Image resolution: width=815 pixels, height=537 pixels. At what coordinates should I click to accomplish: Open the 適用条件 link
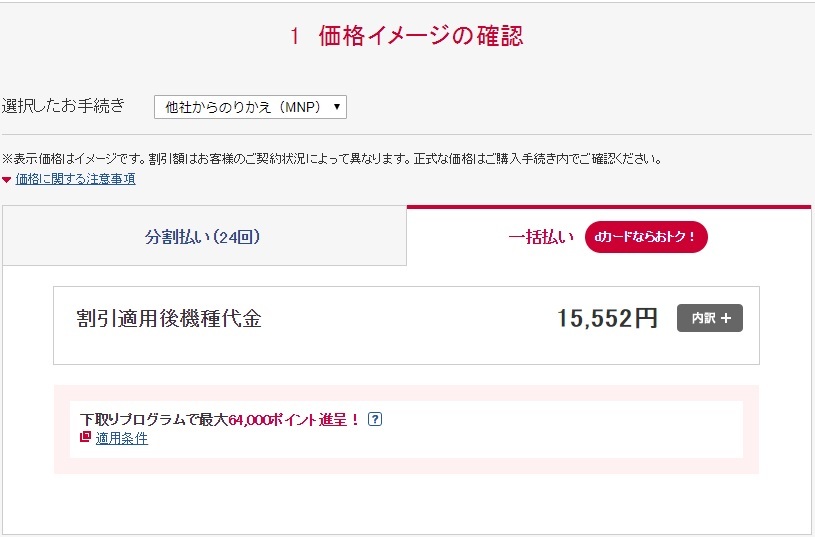pos(122,438)
